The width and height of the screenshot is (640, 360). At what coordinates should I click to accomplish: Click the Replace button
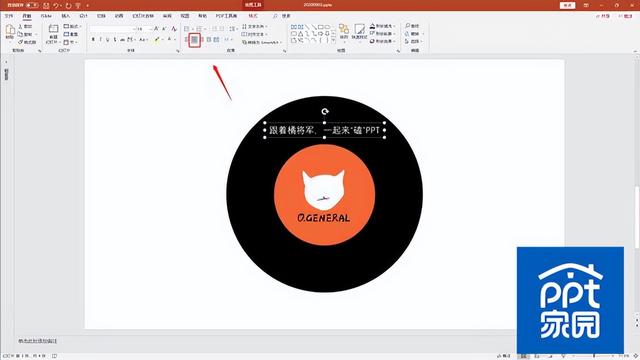pyautogui.click(x=414, y=33)
